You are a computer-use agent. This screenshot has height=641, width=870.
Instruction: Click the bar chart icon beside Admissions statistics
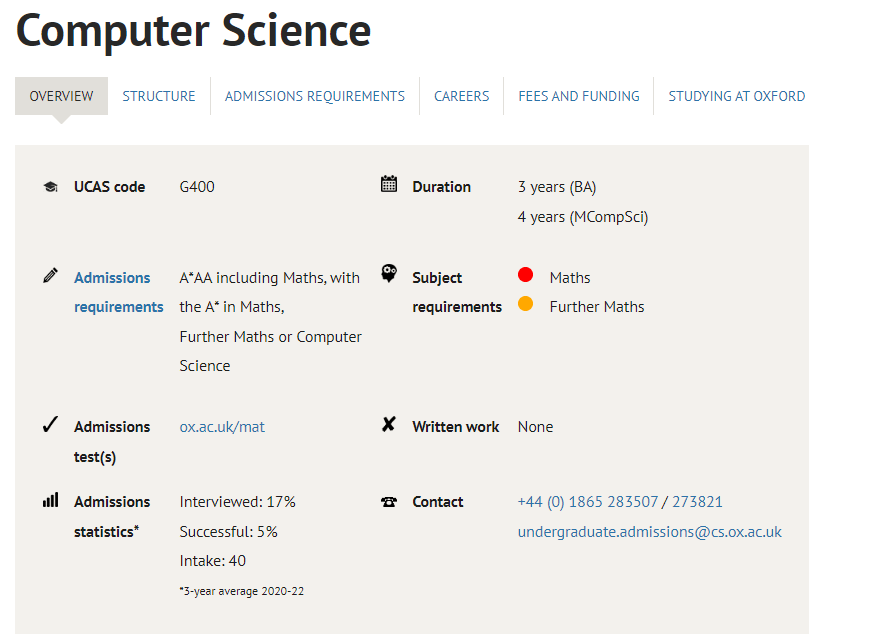click(x=51, y=500)
